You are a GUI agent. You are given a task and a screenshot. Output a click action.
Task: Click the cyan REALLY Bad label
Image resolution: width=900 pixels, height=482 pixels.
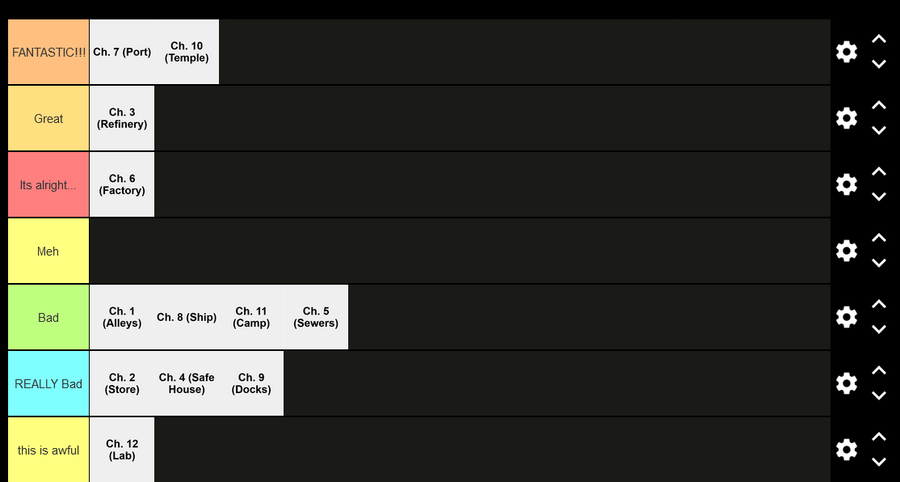tap(48, 383)
